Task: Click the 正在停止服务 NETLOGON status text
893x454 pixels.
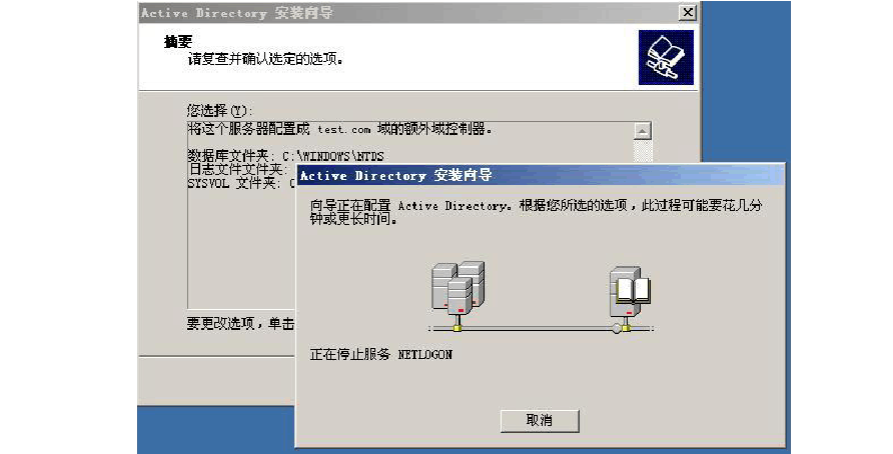Action: (x=381, y=354)
